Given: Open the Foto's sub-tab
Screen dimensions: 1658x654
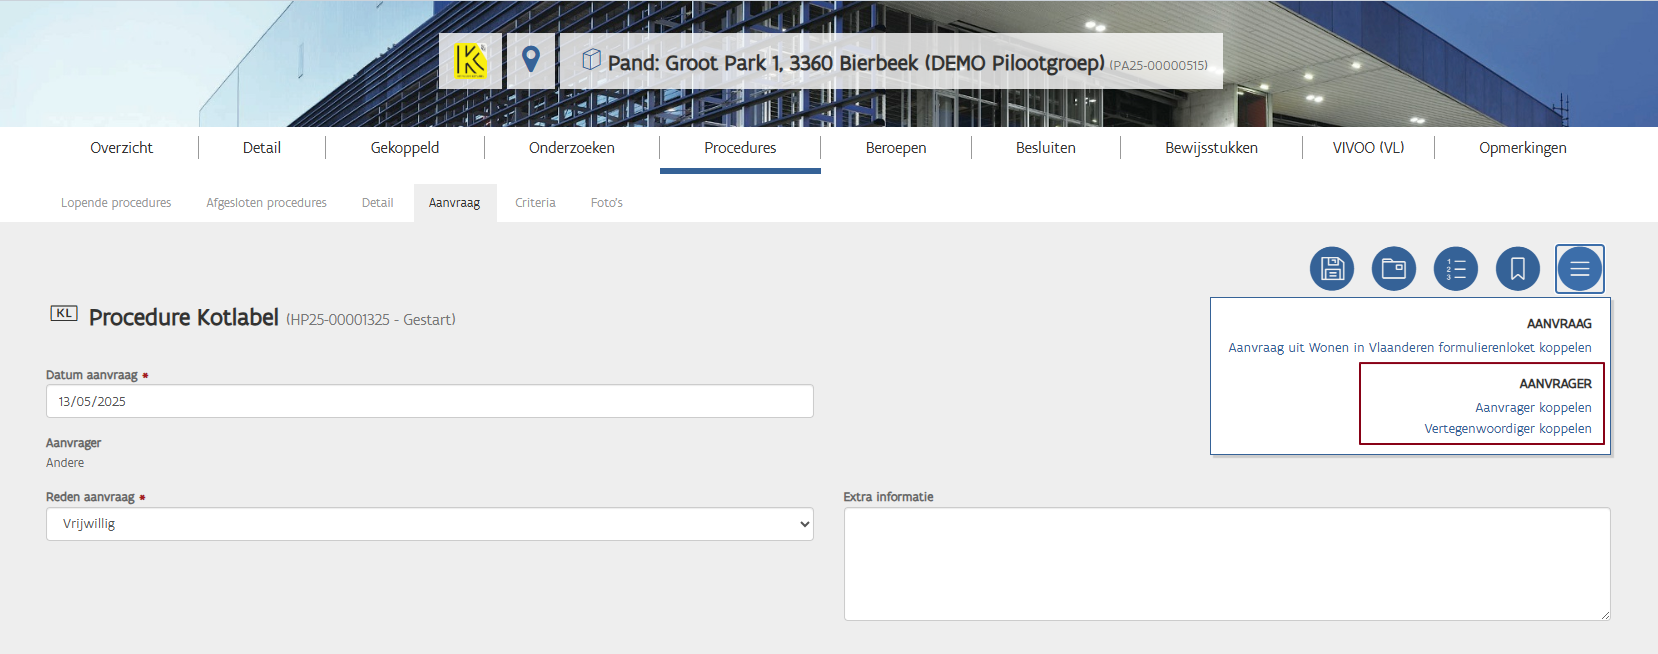Looking at the screenshot, I should [x=606, y=203].
